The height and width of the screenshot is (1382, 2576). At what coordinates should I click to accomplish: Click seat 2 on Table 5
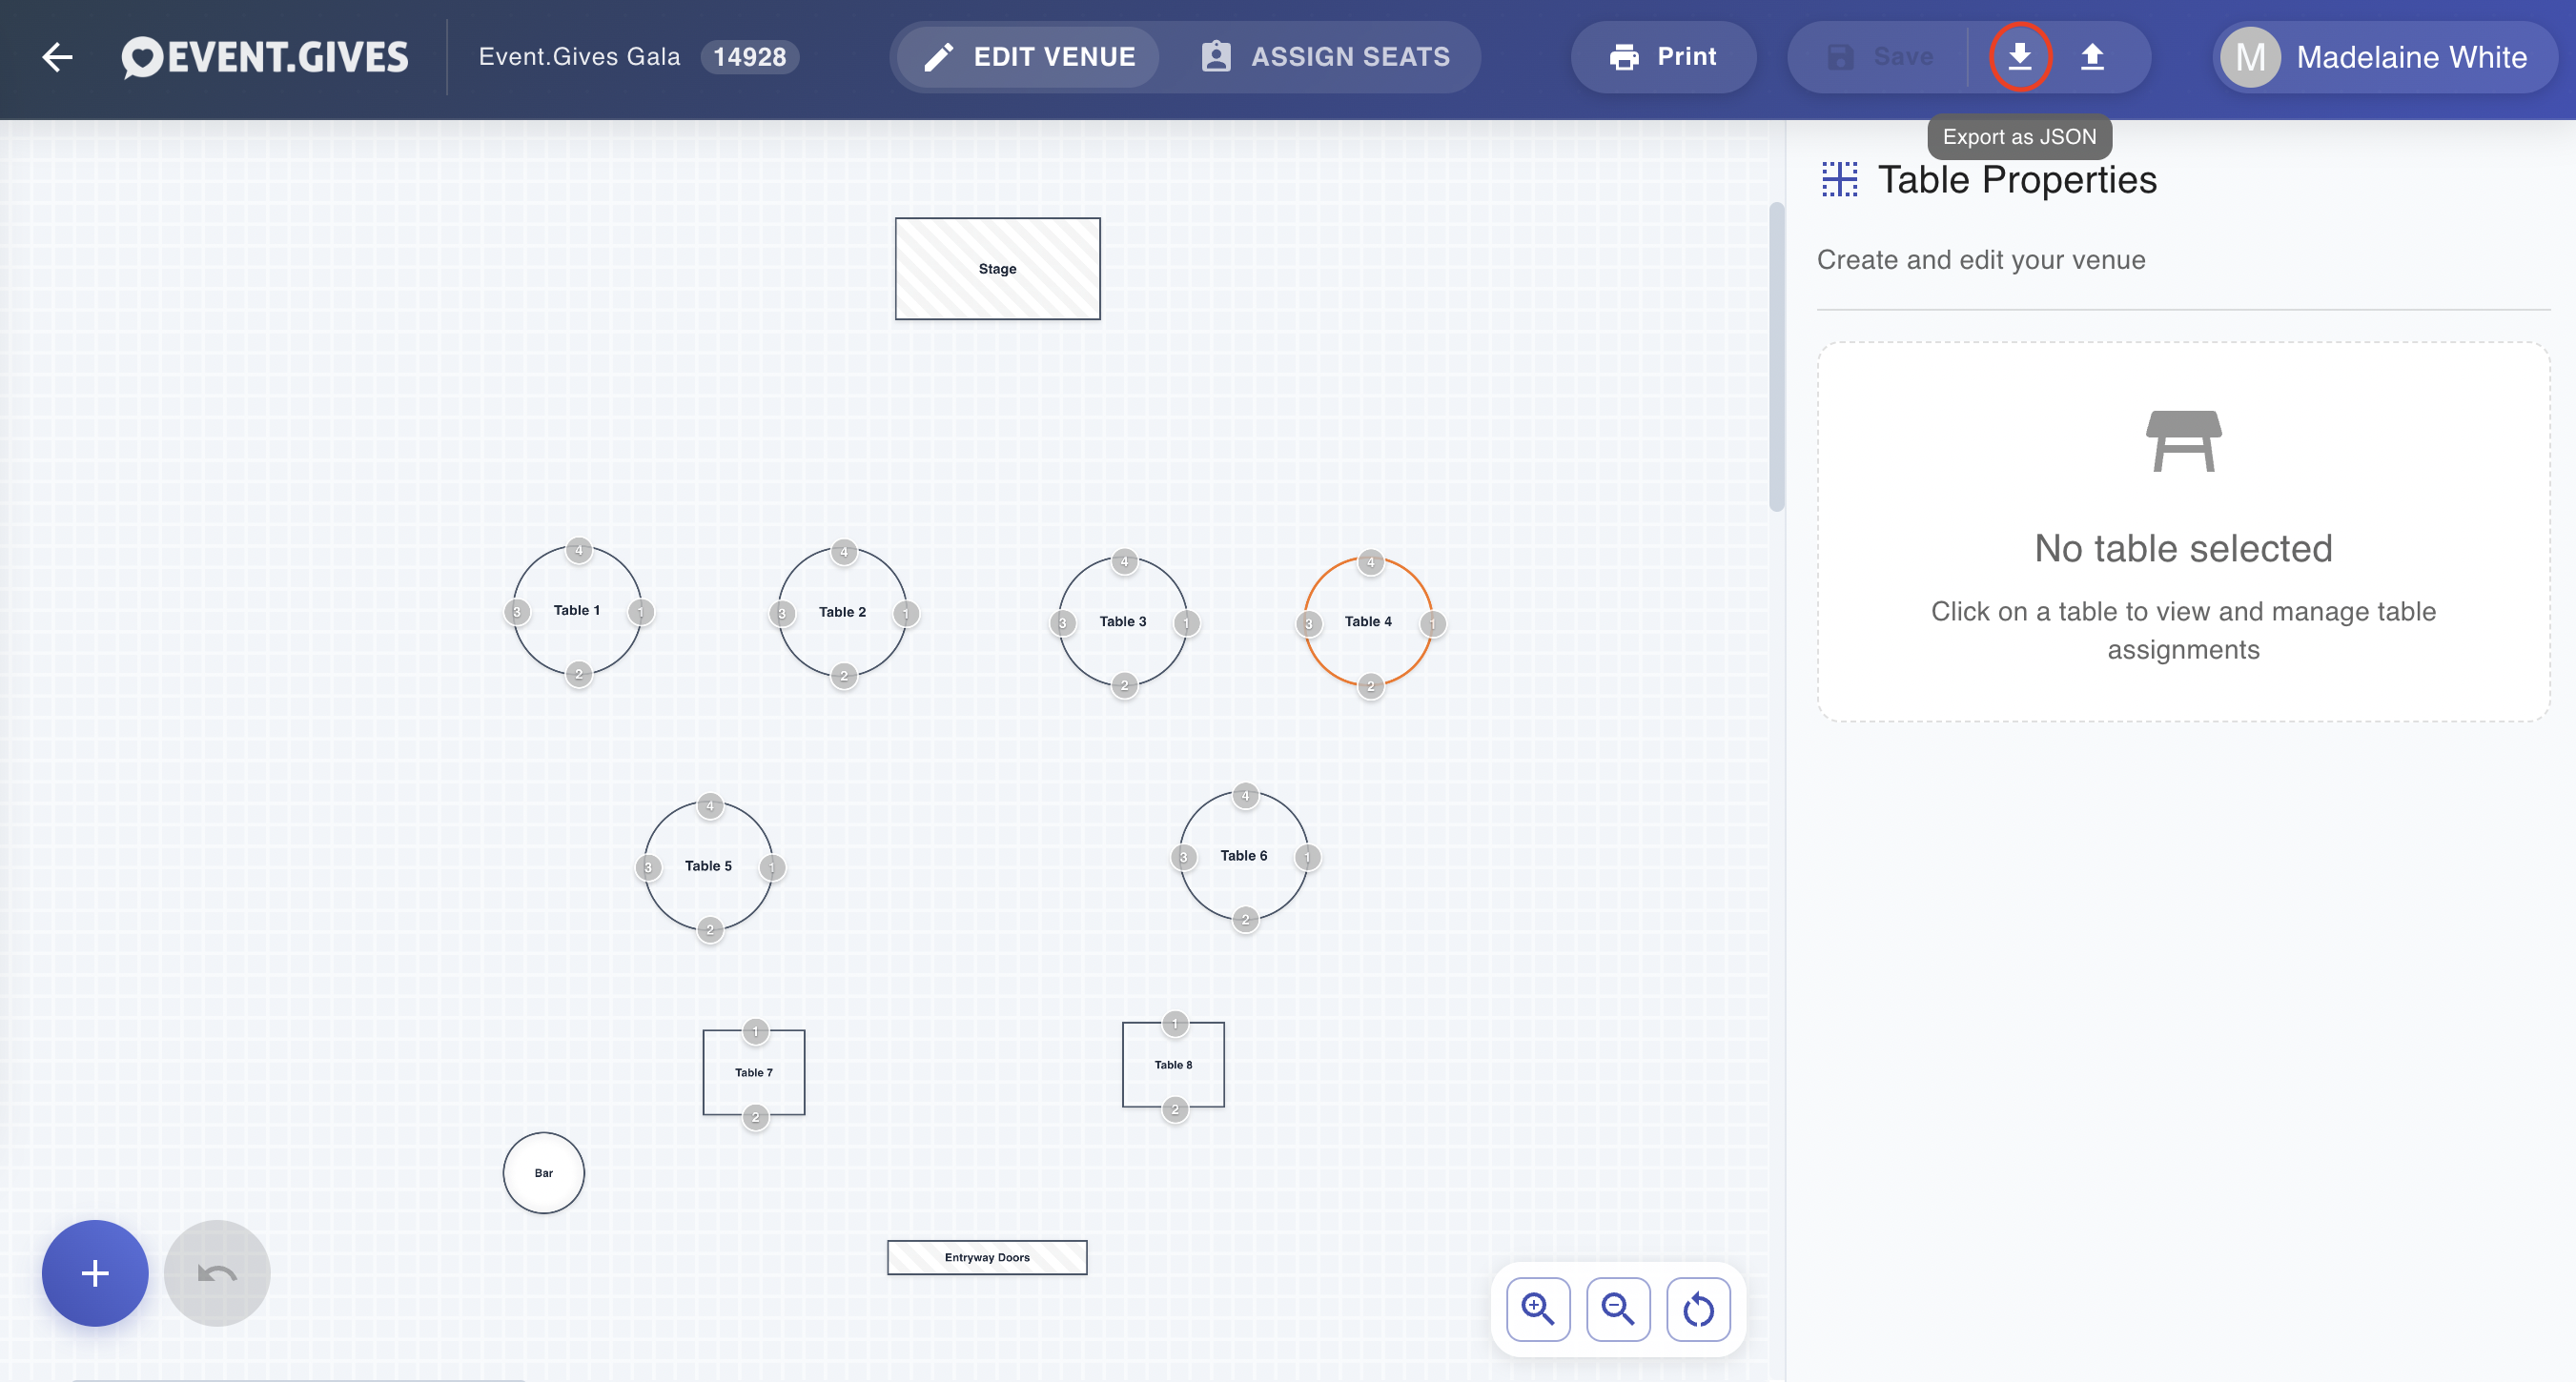coord(710,930)
